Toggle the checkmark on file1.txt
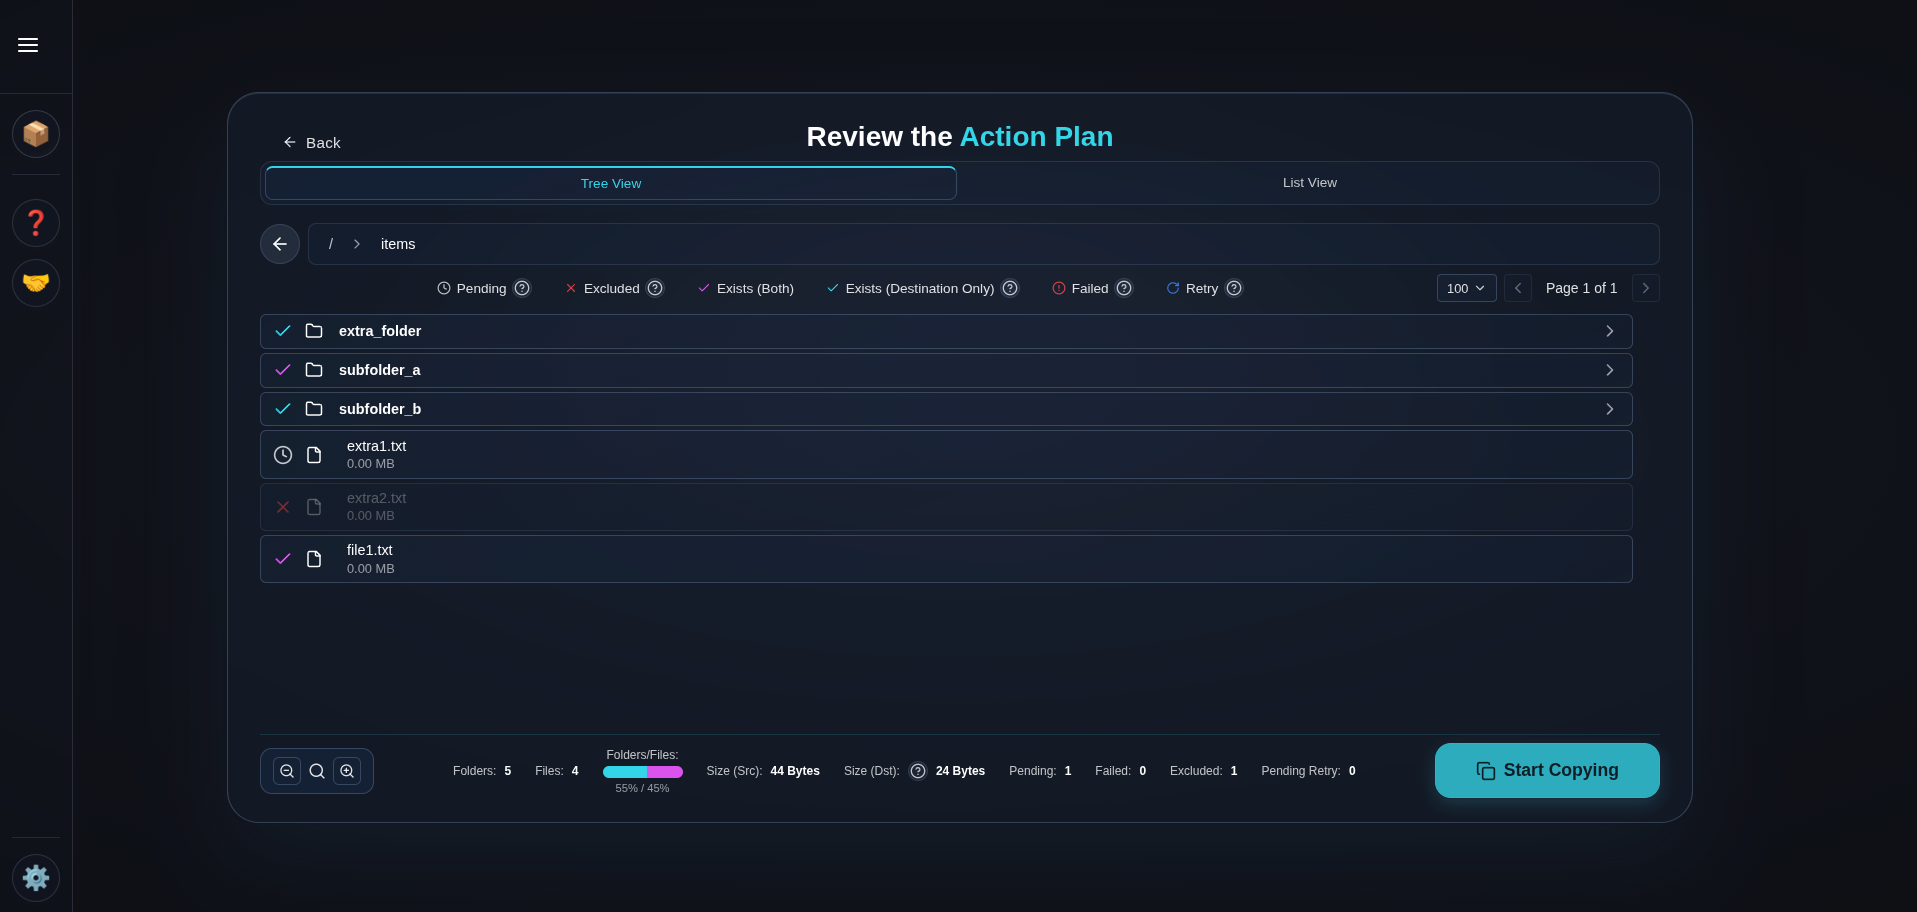1917x912 pixels. pos(283,559)
